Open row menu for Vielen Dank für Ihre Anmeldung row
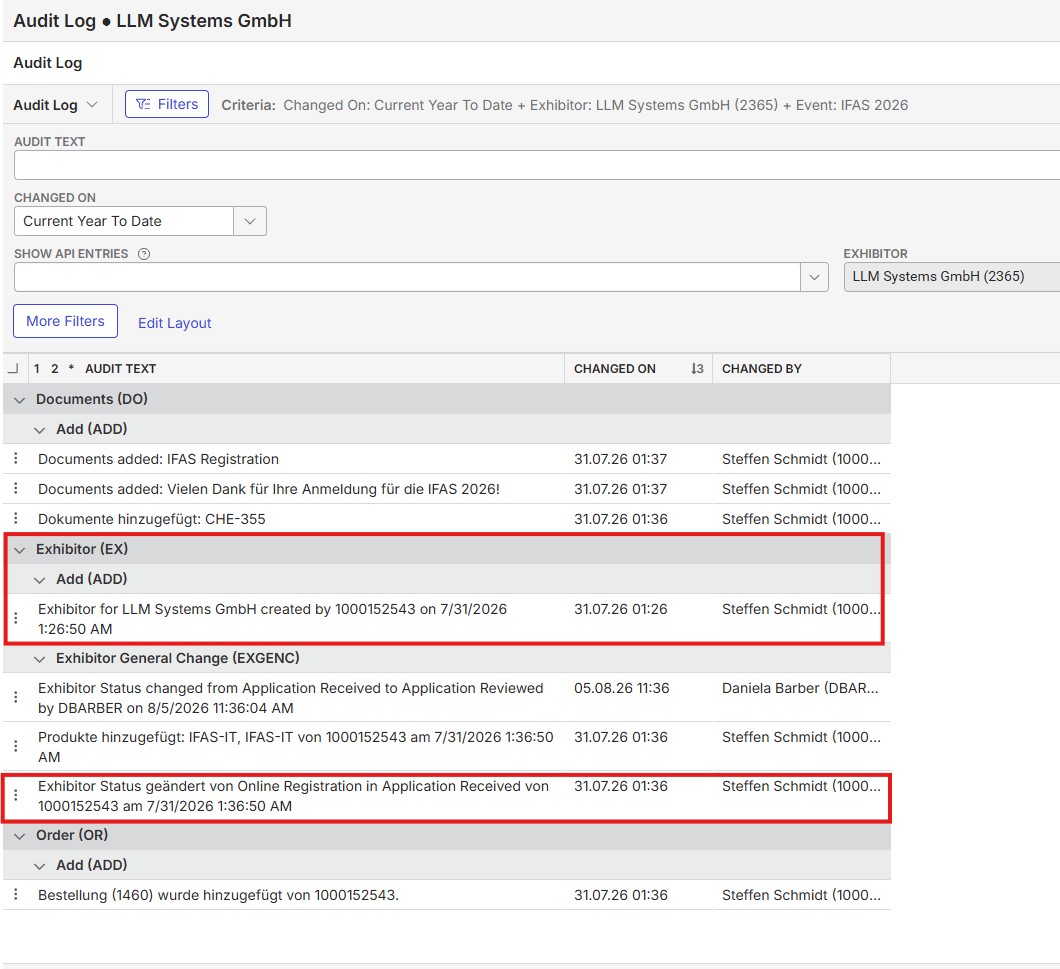 click(x=16, y=488)
